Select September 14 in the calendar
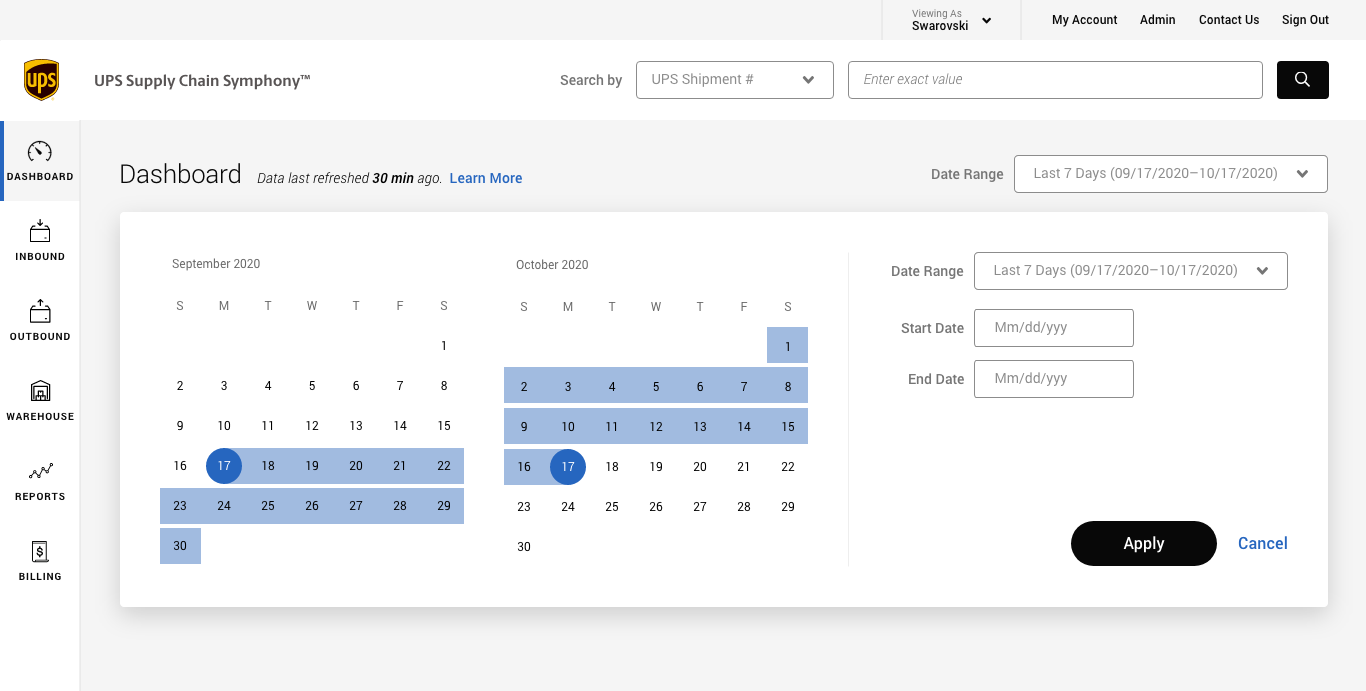Viewport: 1366px width, 691px height. [400, 426]
